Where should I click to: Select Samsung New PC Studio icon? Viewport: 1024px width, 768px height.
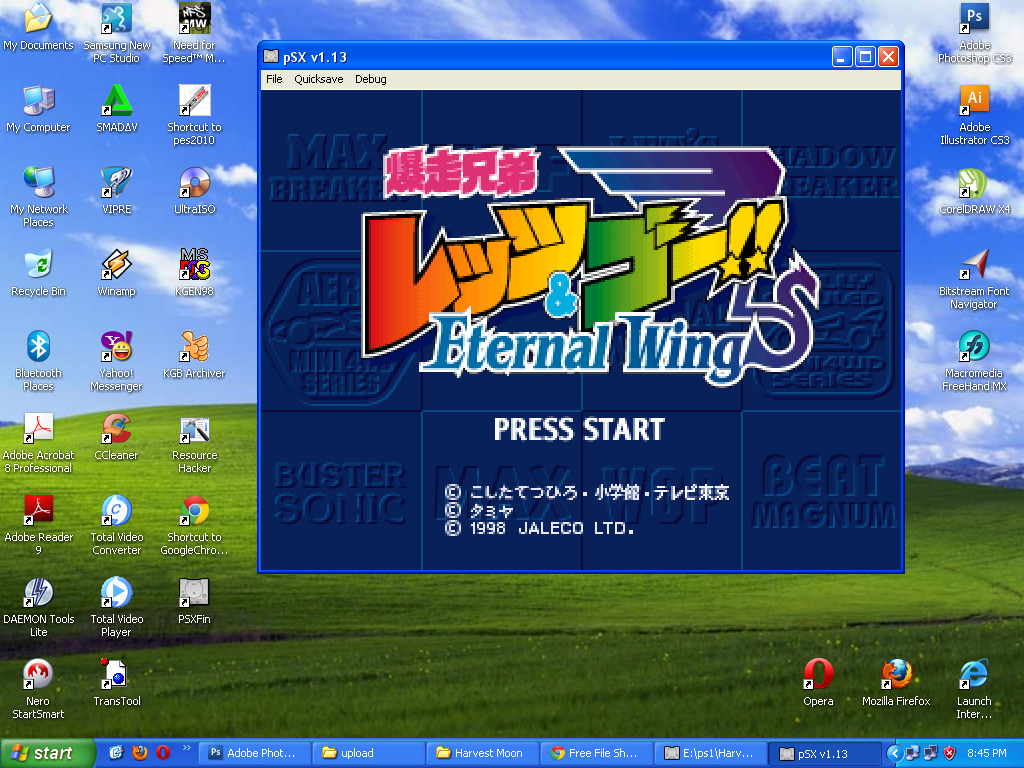point(116,33)
